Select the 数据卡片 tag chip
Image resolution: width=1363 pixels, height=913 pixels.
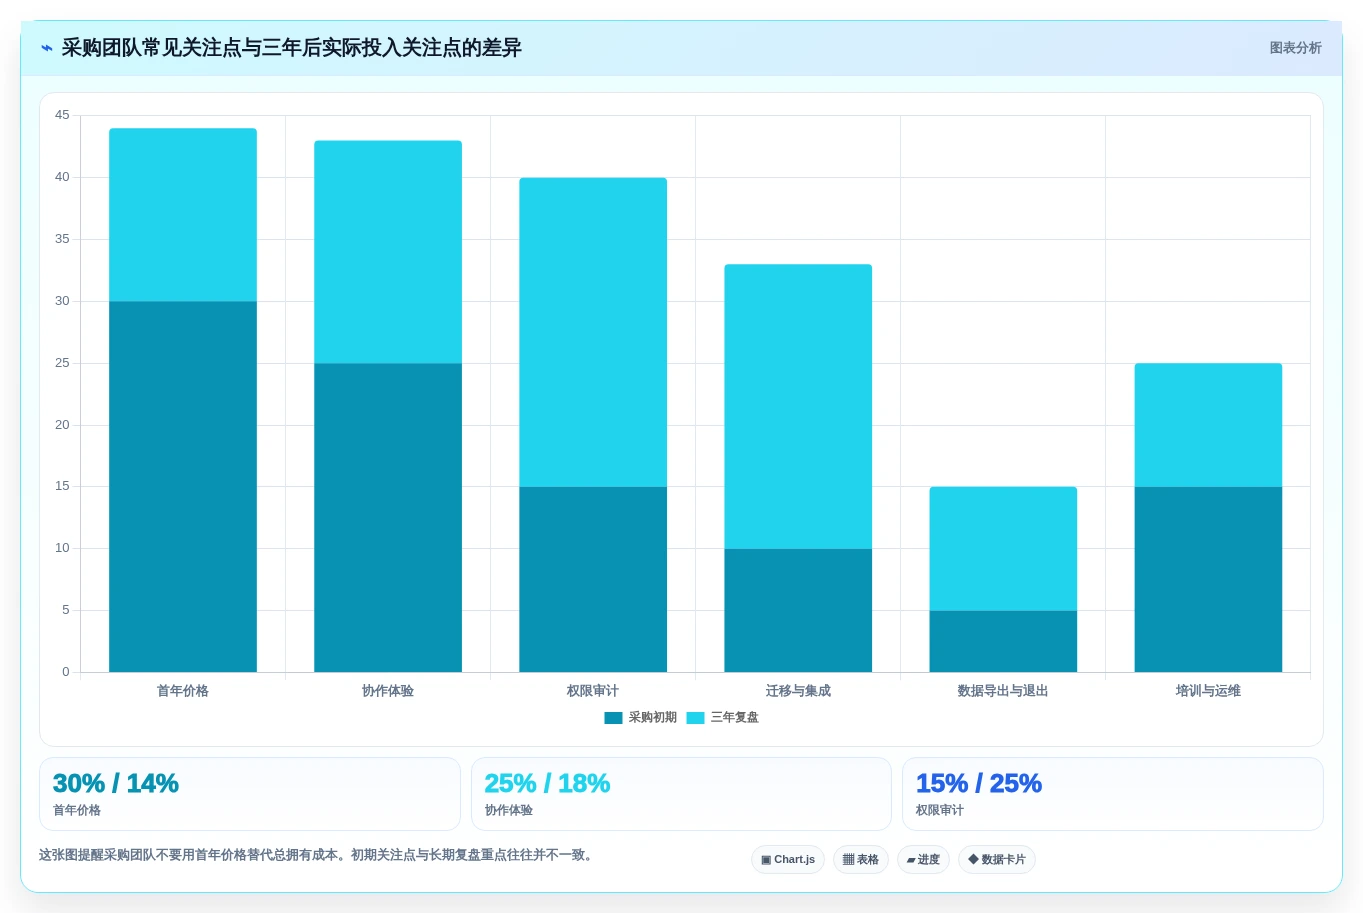coord(997,860)
